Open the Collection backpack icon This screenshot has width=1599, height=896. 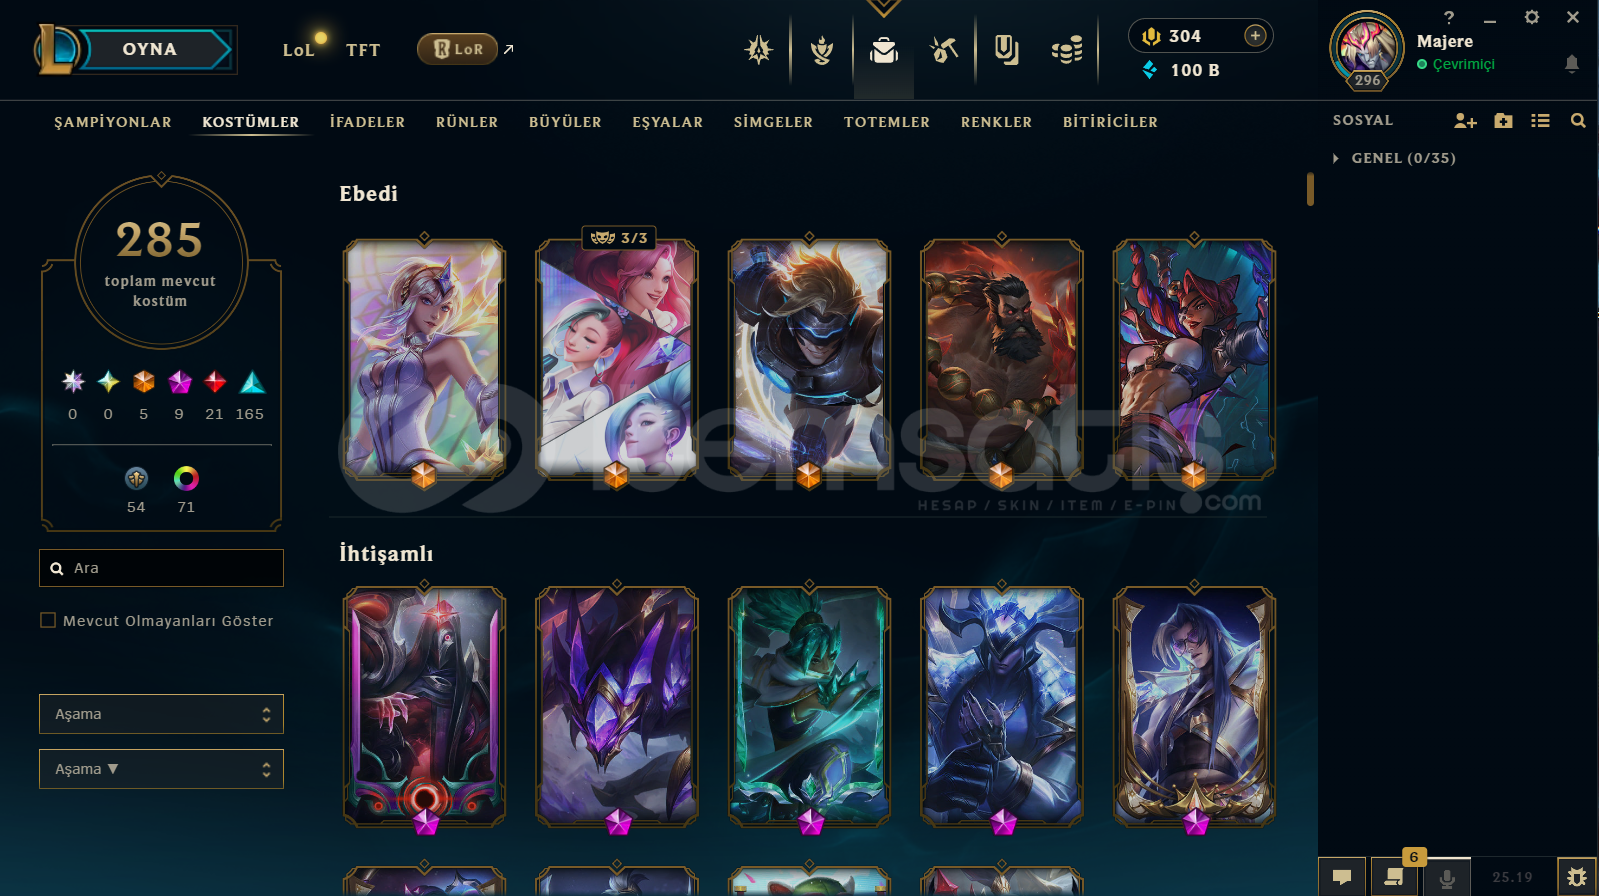point(884,49)
